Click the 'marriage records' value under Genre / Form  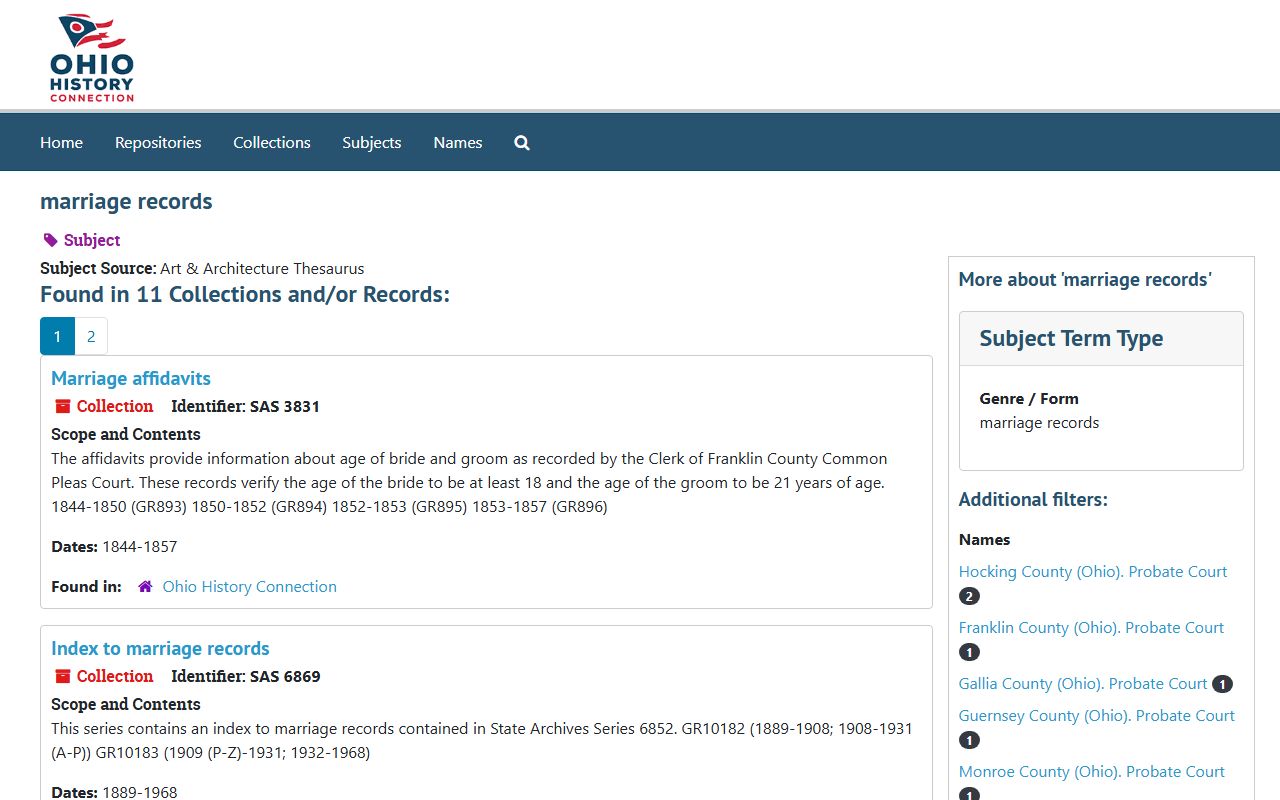[1039, 422]
